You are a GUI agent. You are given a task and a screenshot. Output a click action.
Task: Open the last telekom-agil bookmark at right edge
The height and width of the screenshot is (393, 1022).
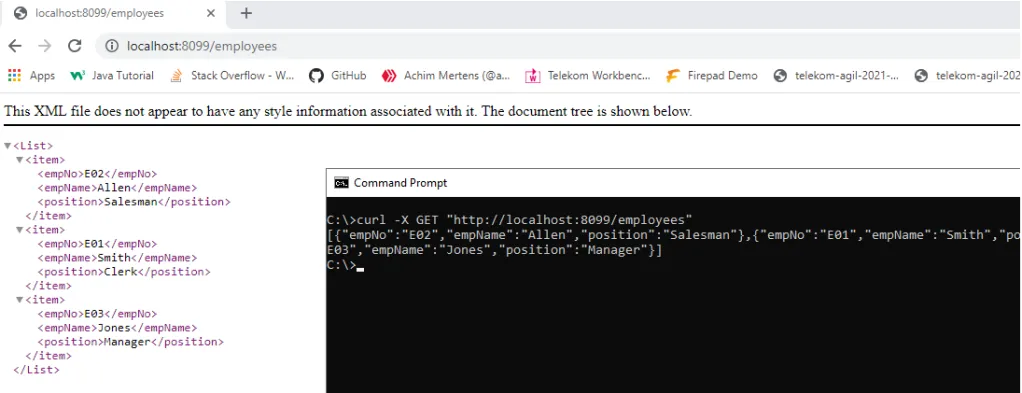coord(968,76)
